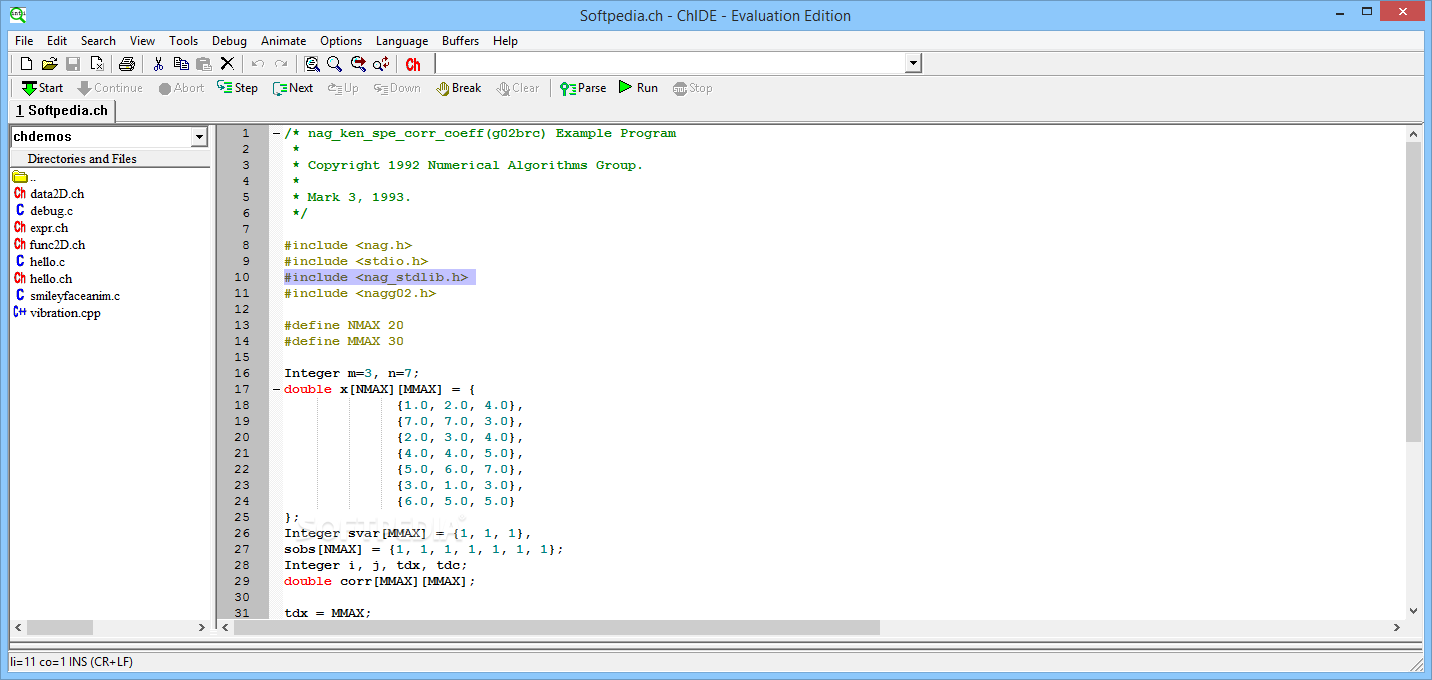
Task: Click the red Ch command shell icon
Action: [x=413, y=64]
